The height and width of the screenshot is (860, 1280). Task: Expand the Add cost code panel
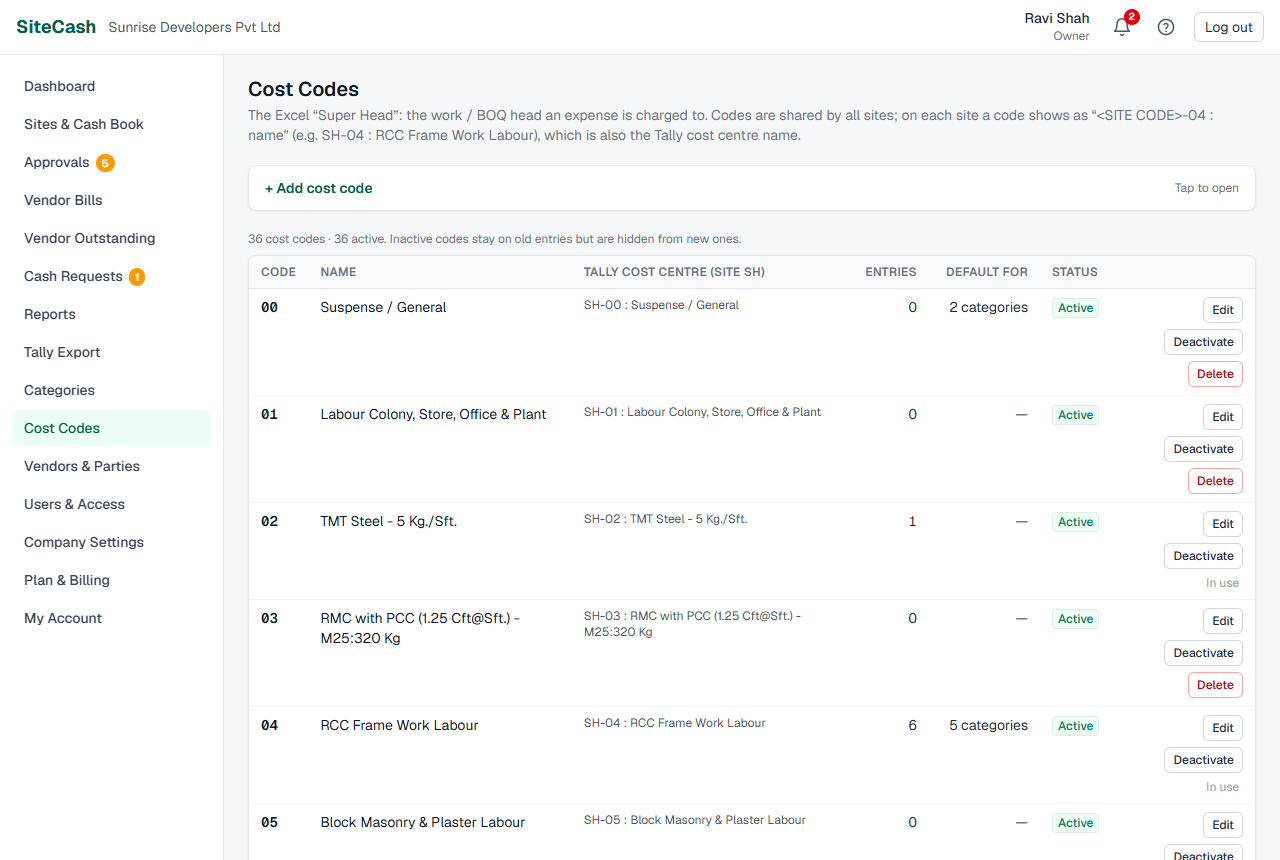(751, 188)
